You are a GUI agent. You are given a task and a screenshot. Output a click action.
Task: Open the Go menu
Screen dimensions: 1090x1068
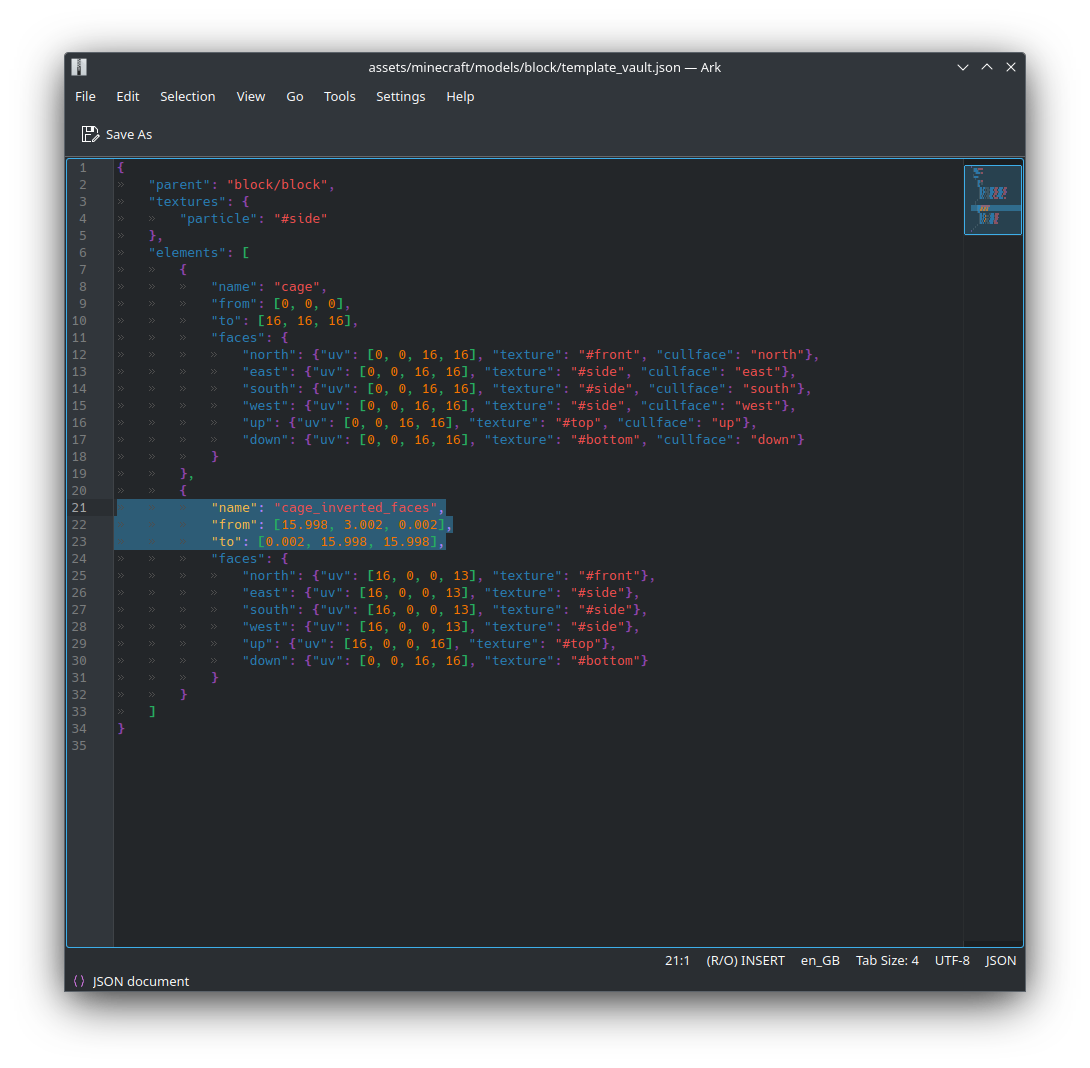[295, 97]
